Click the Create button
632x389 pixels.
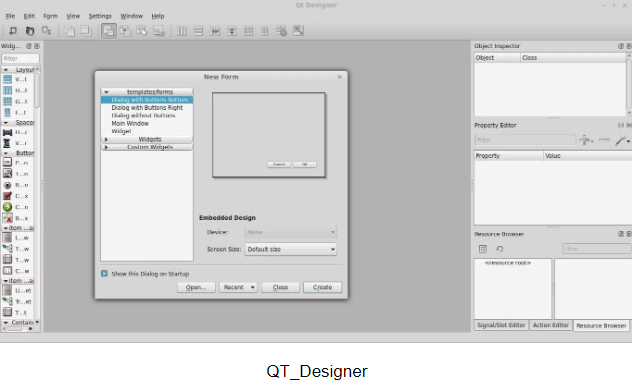[x=322, y=287]
